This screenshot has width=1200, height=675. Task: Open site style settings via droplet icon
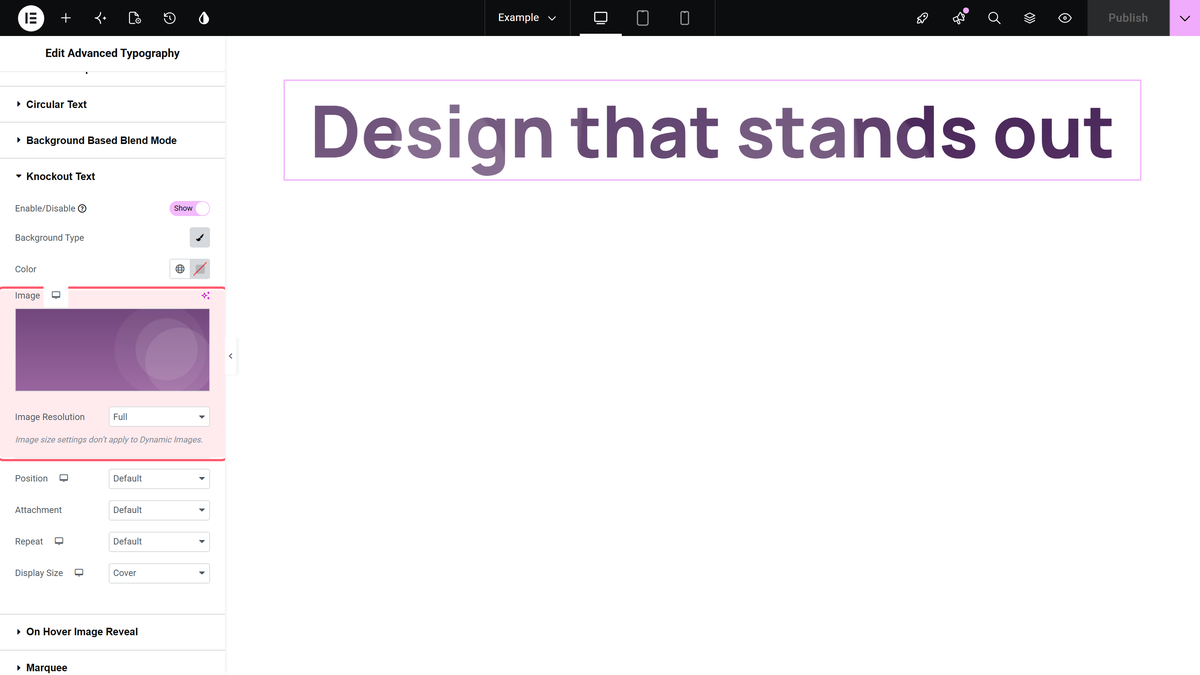[204, 18]
